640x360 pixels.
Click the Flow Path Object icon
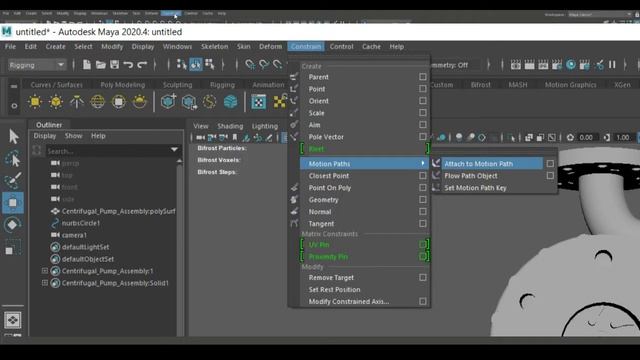point(436,176)
